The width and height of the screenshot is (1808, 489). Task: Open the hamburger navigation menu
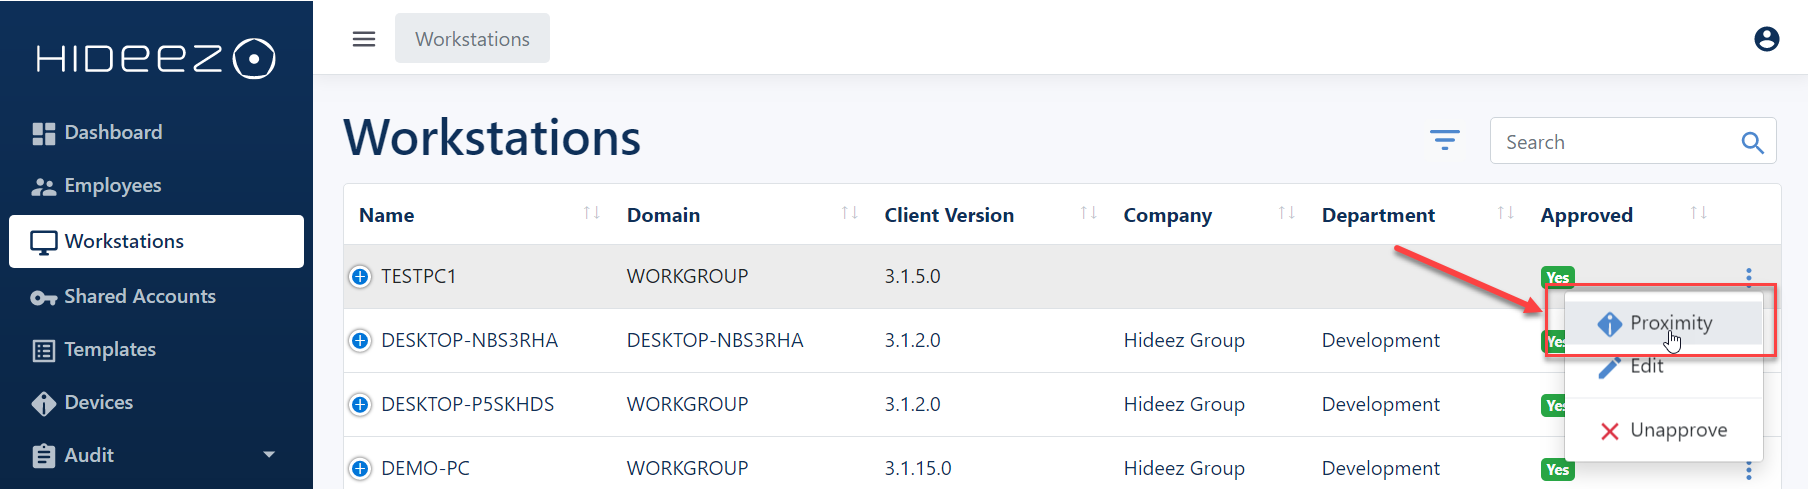click(x=364, y=39)
